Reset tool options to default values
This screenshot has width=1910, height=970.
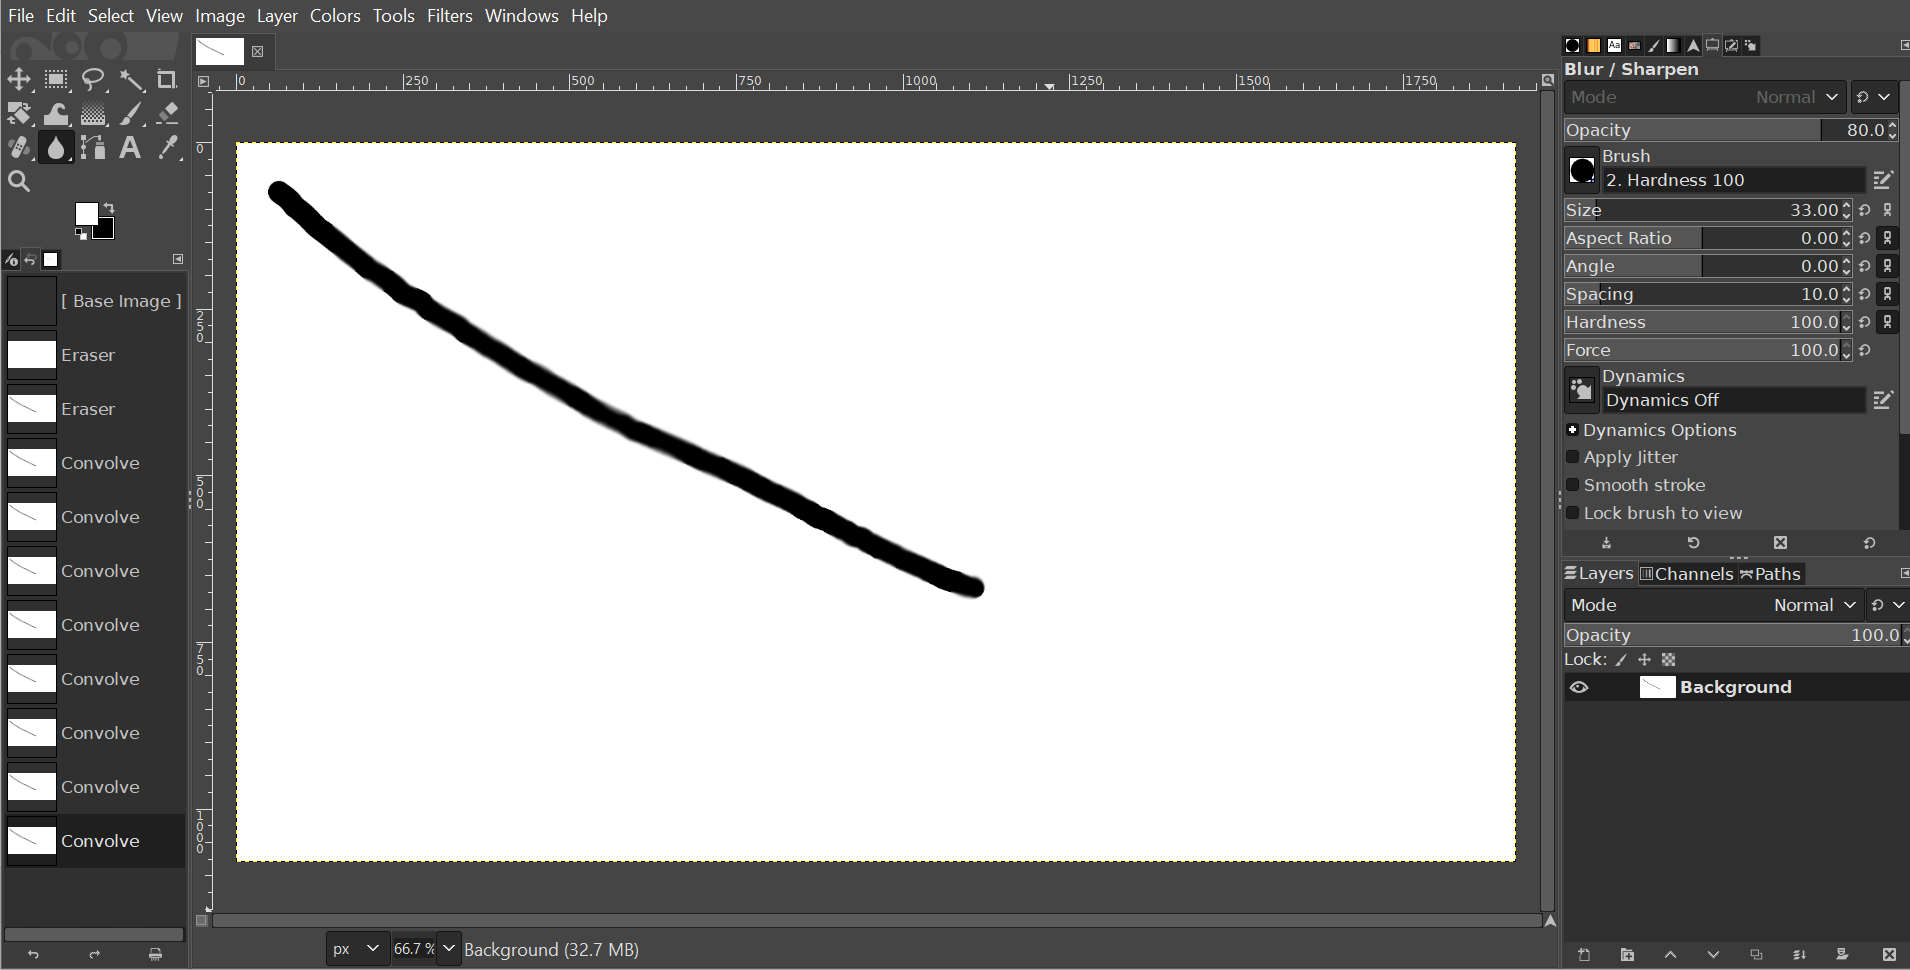[1869, 543]
